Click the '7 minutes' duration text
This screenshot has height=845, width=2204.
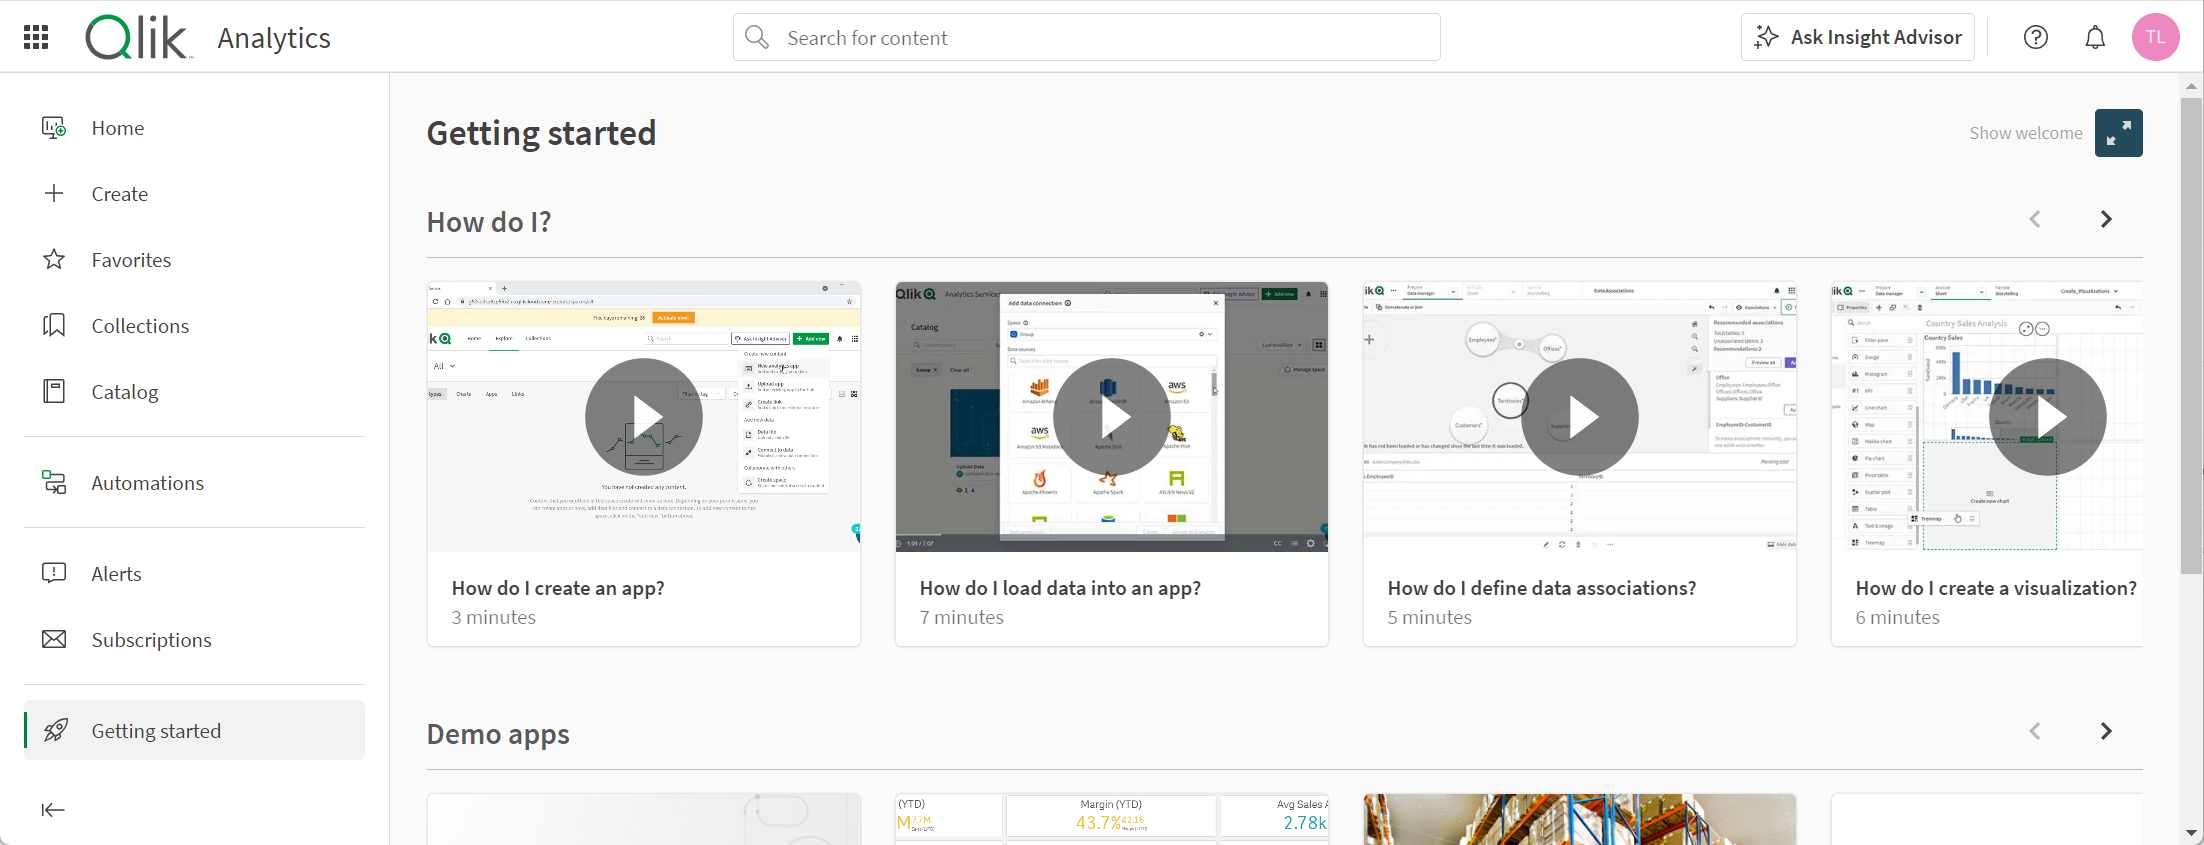click(962, 617)
